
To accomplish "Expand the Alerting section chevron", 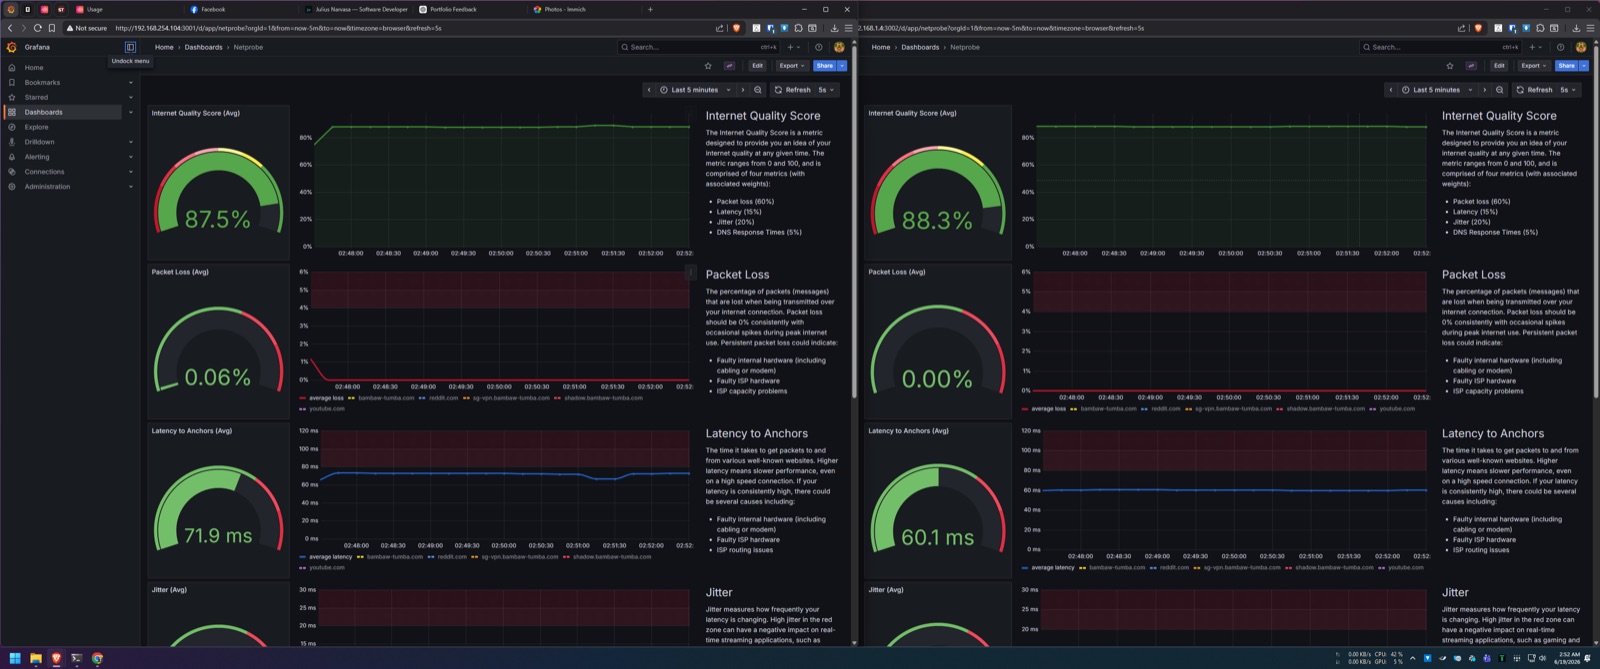I will click(x=131, y=157).
